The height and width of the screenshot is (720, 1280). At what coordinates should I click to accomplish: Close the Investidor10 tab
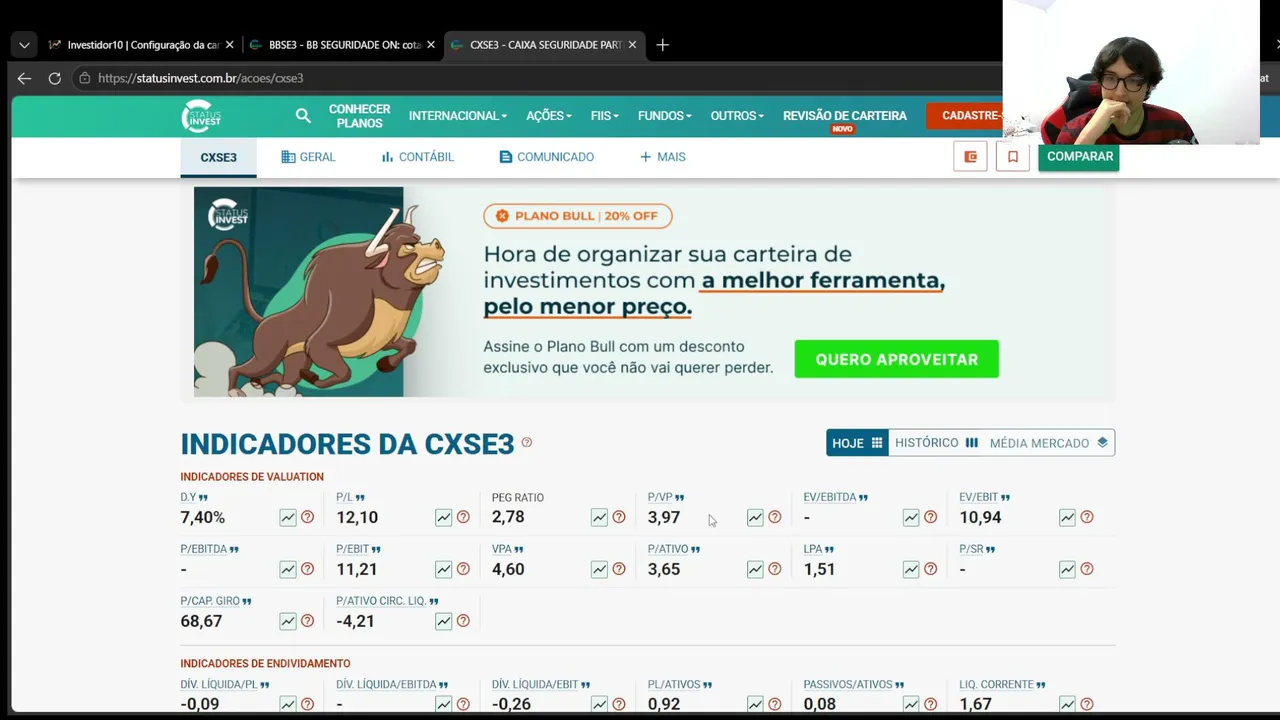229,45
